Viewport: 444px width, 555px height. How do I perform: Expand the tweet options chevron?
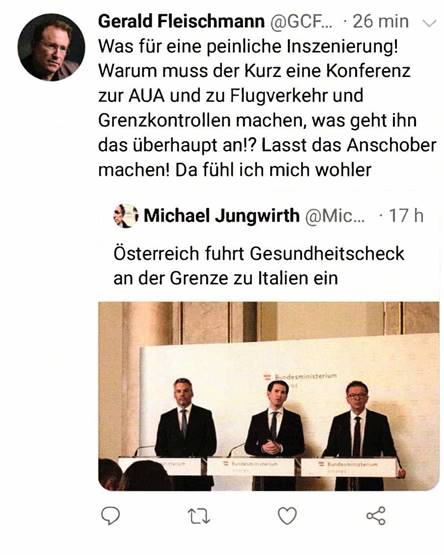(429, 23)
